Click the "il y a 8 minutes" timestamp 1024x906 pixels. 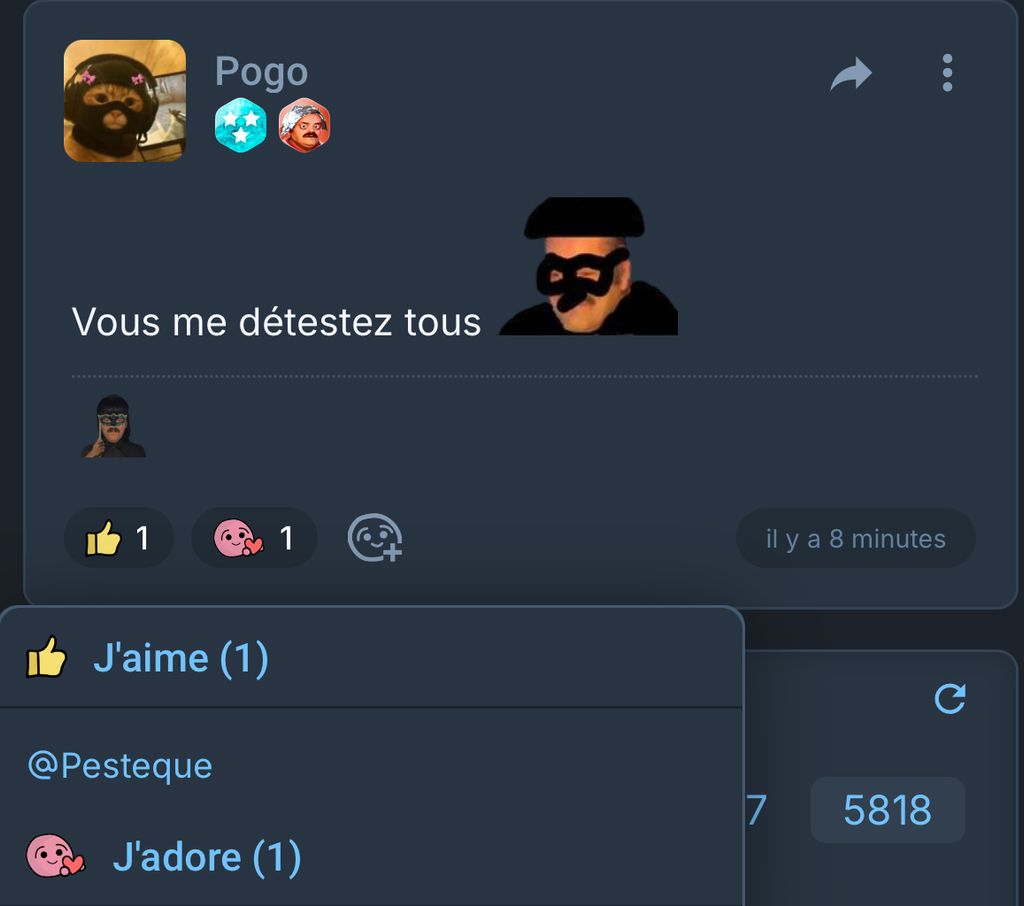click(x=856, y=539)
